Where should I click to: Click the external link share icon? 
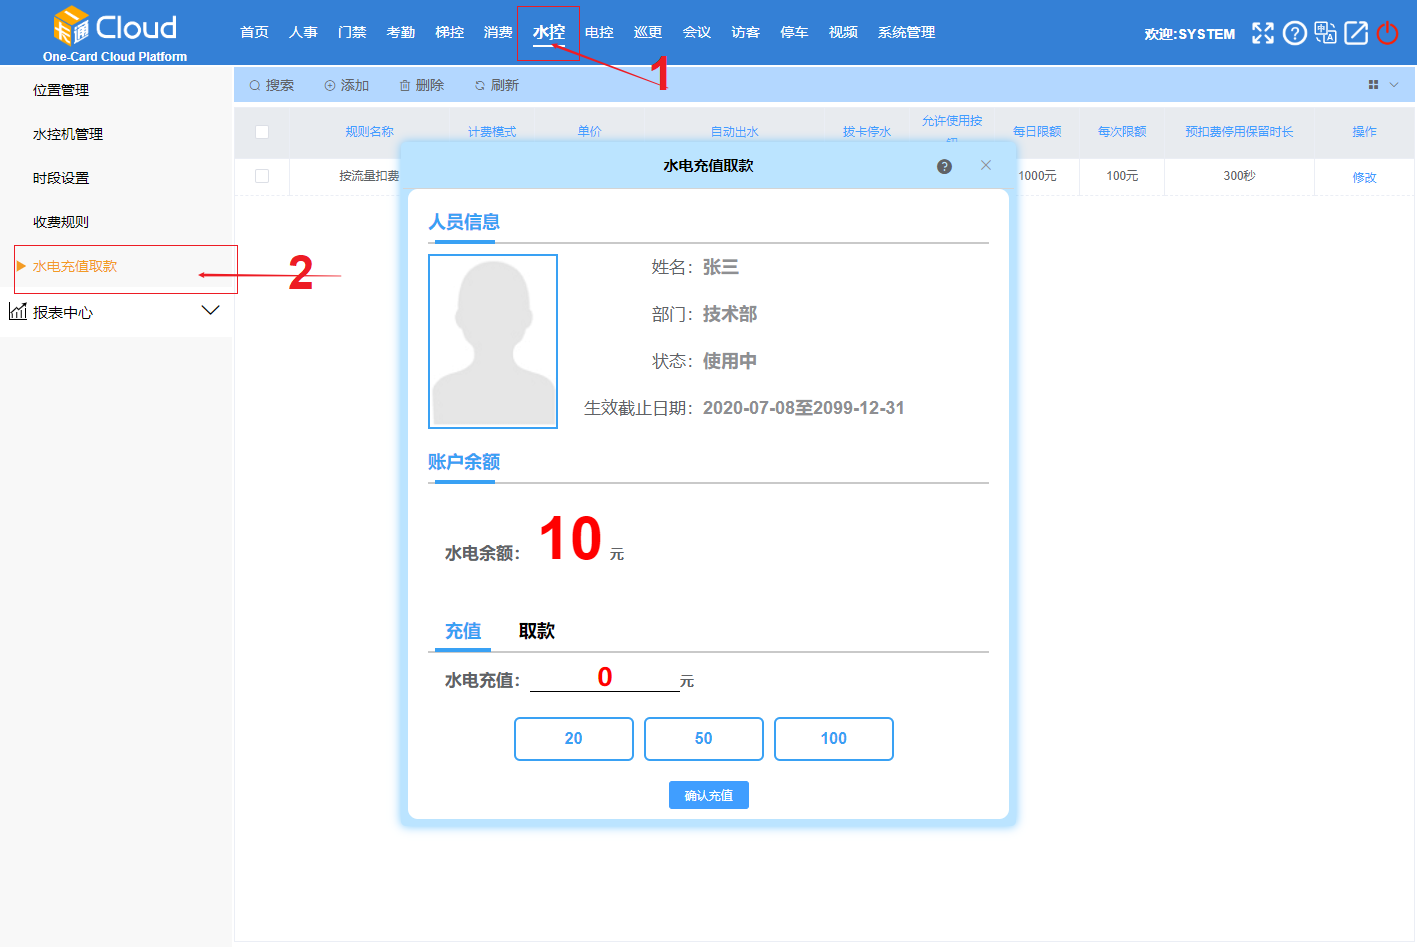click(1356, 33)
